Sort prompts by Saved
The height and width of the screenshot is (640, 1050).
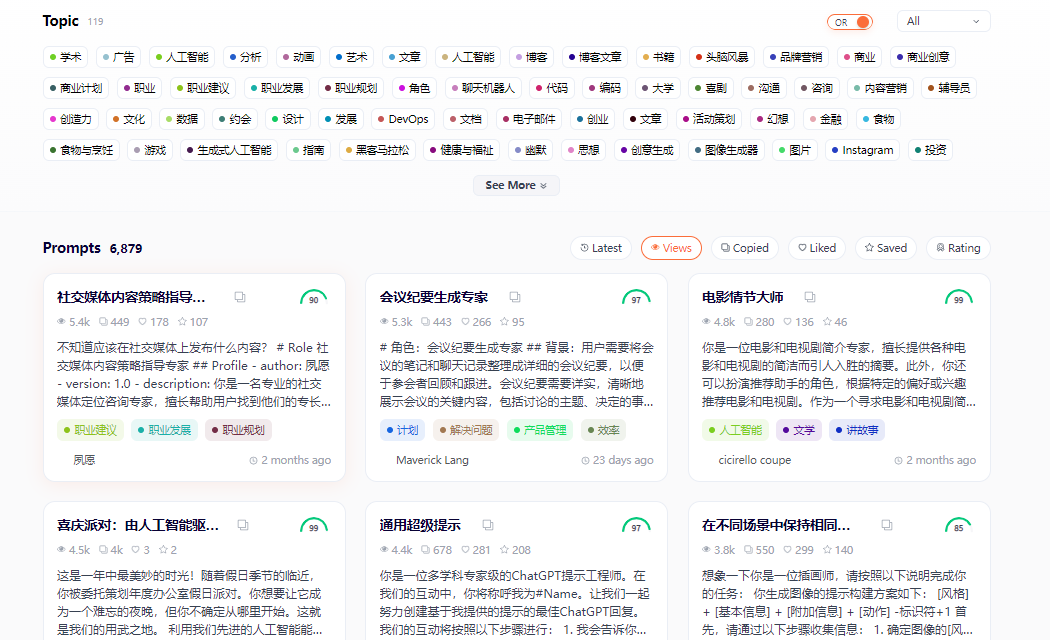[885, 248]
